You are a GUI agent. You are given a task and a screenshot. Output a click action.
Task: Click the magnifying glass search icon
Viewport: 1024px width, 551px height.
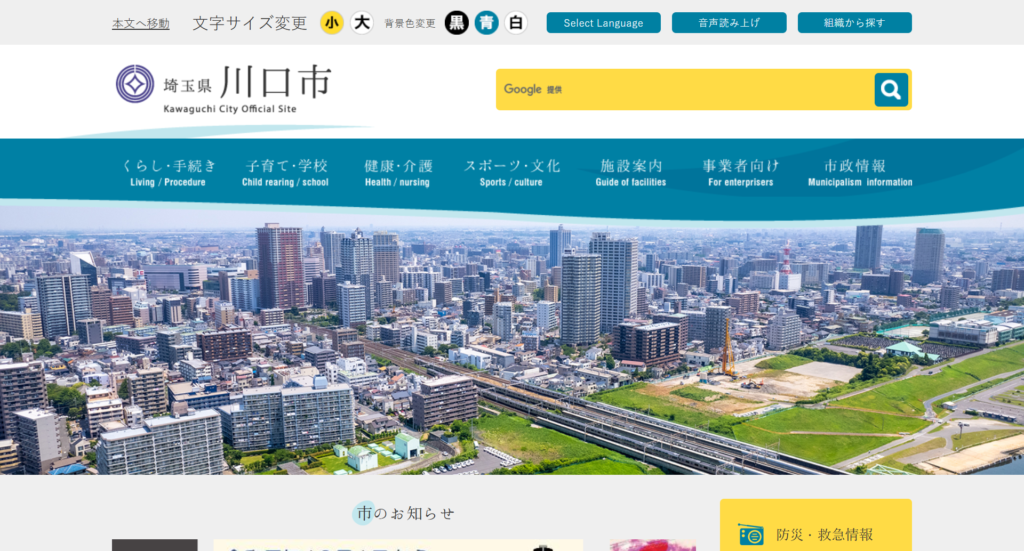click(x=890, y=90)
